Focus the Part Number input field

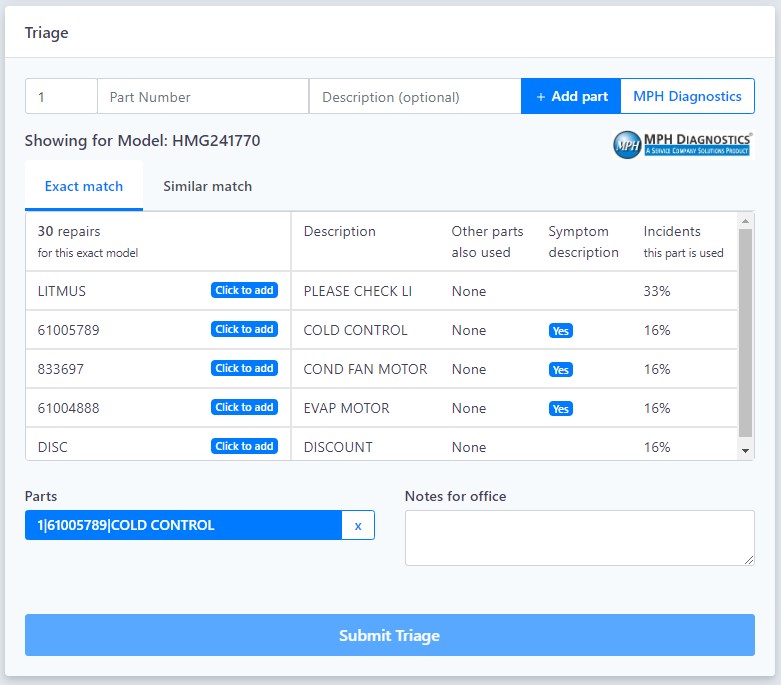(203, 96)
